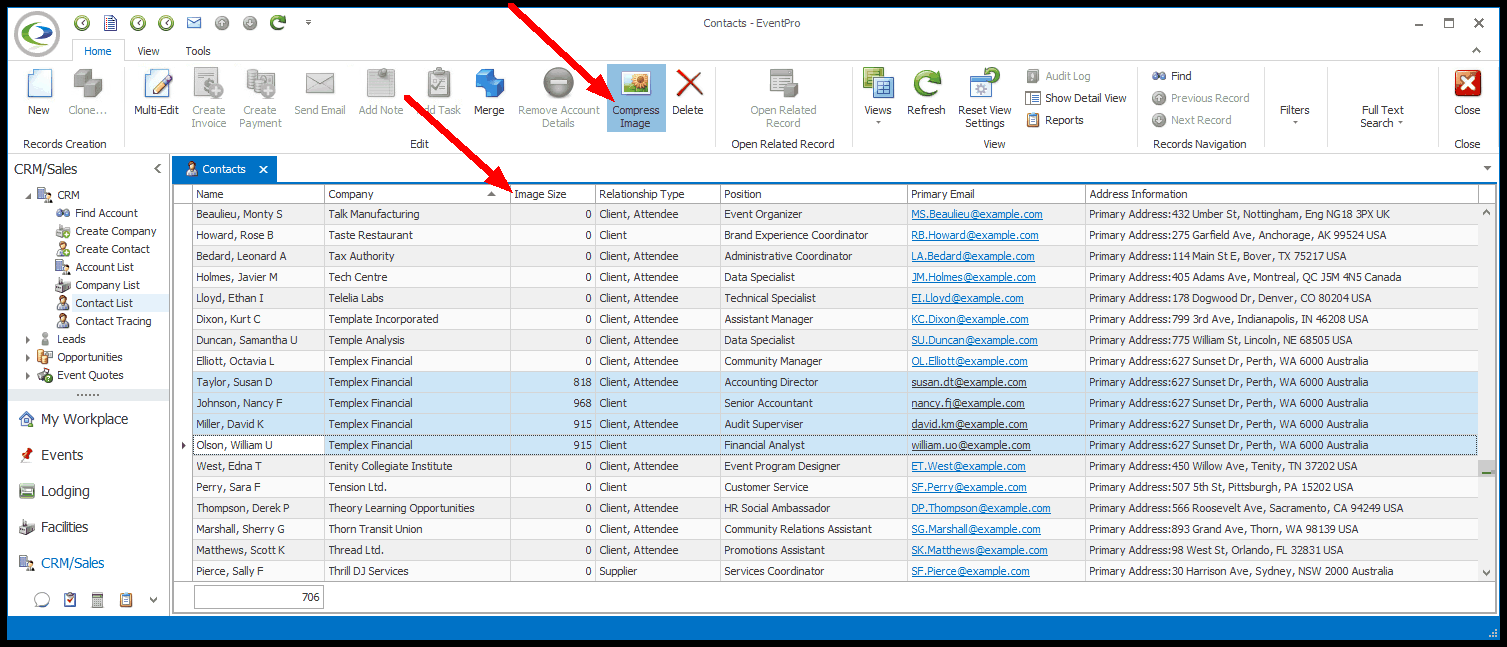The width and height of the screenshot is (1507, 647).
Task: Open My Workplace module
Action: [84, 419]
